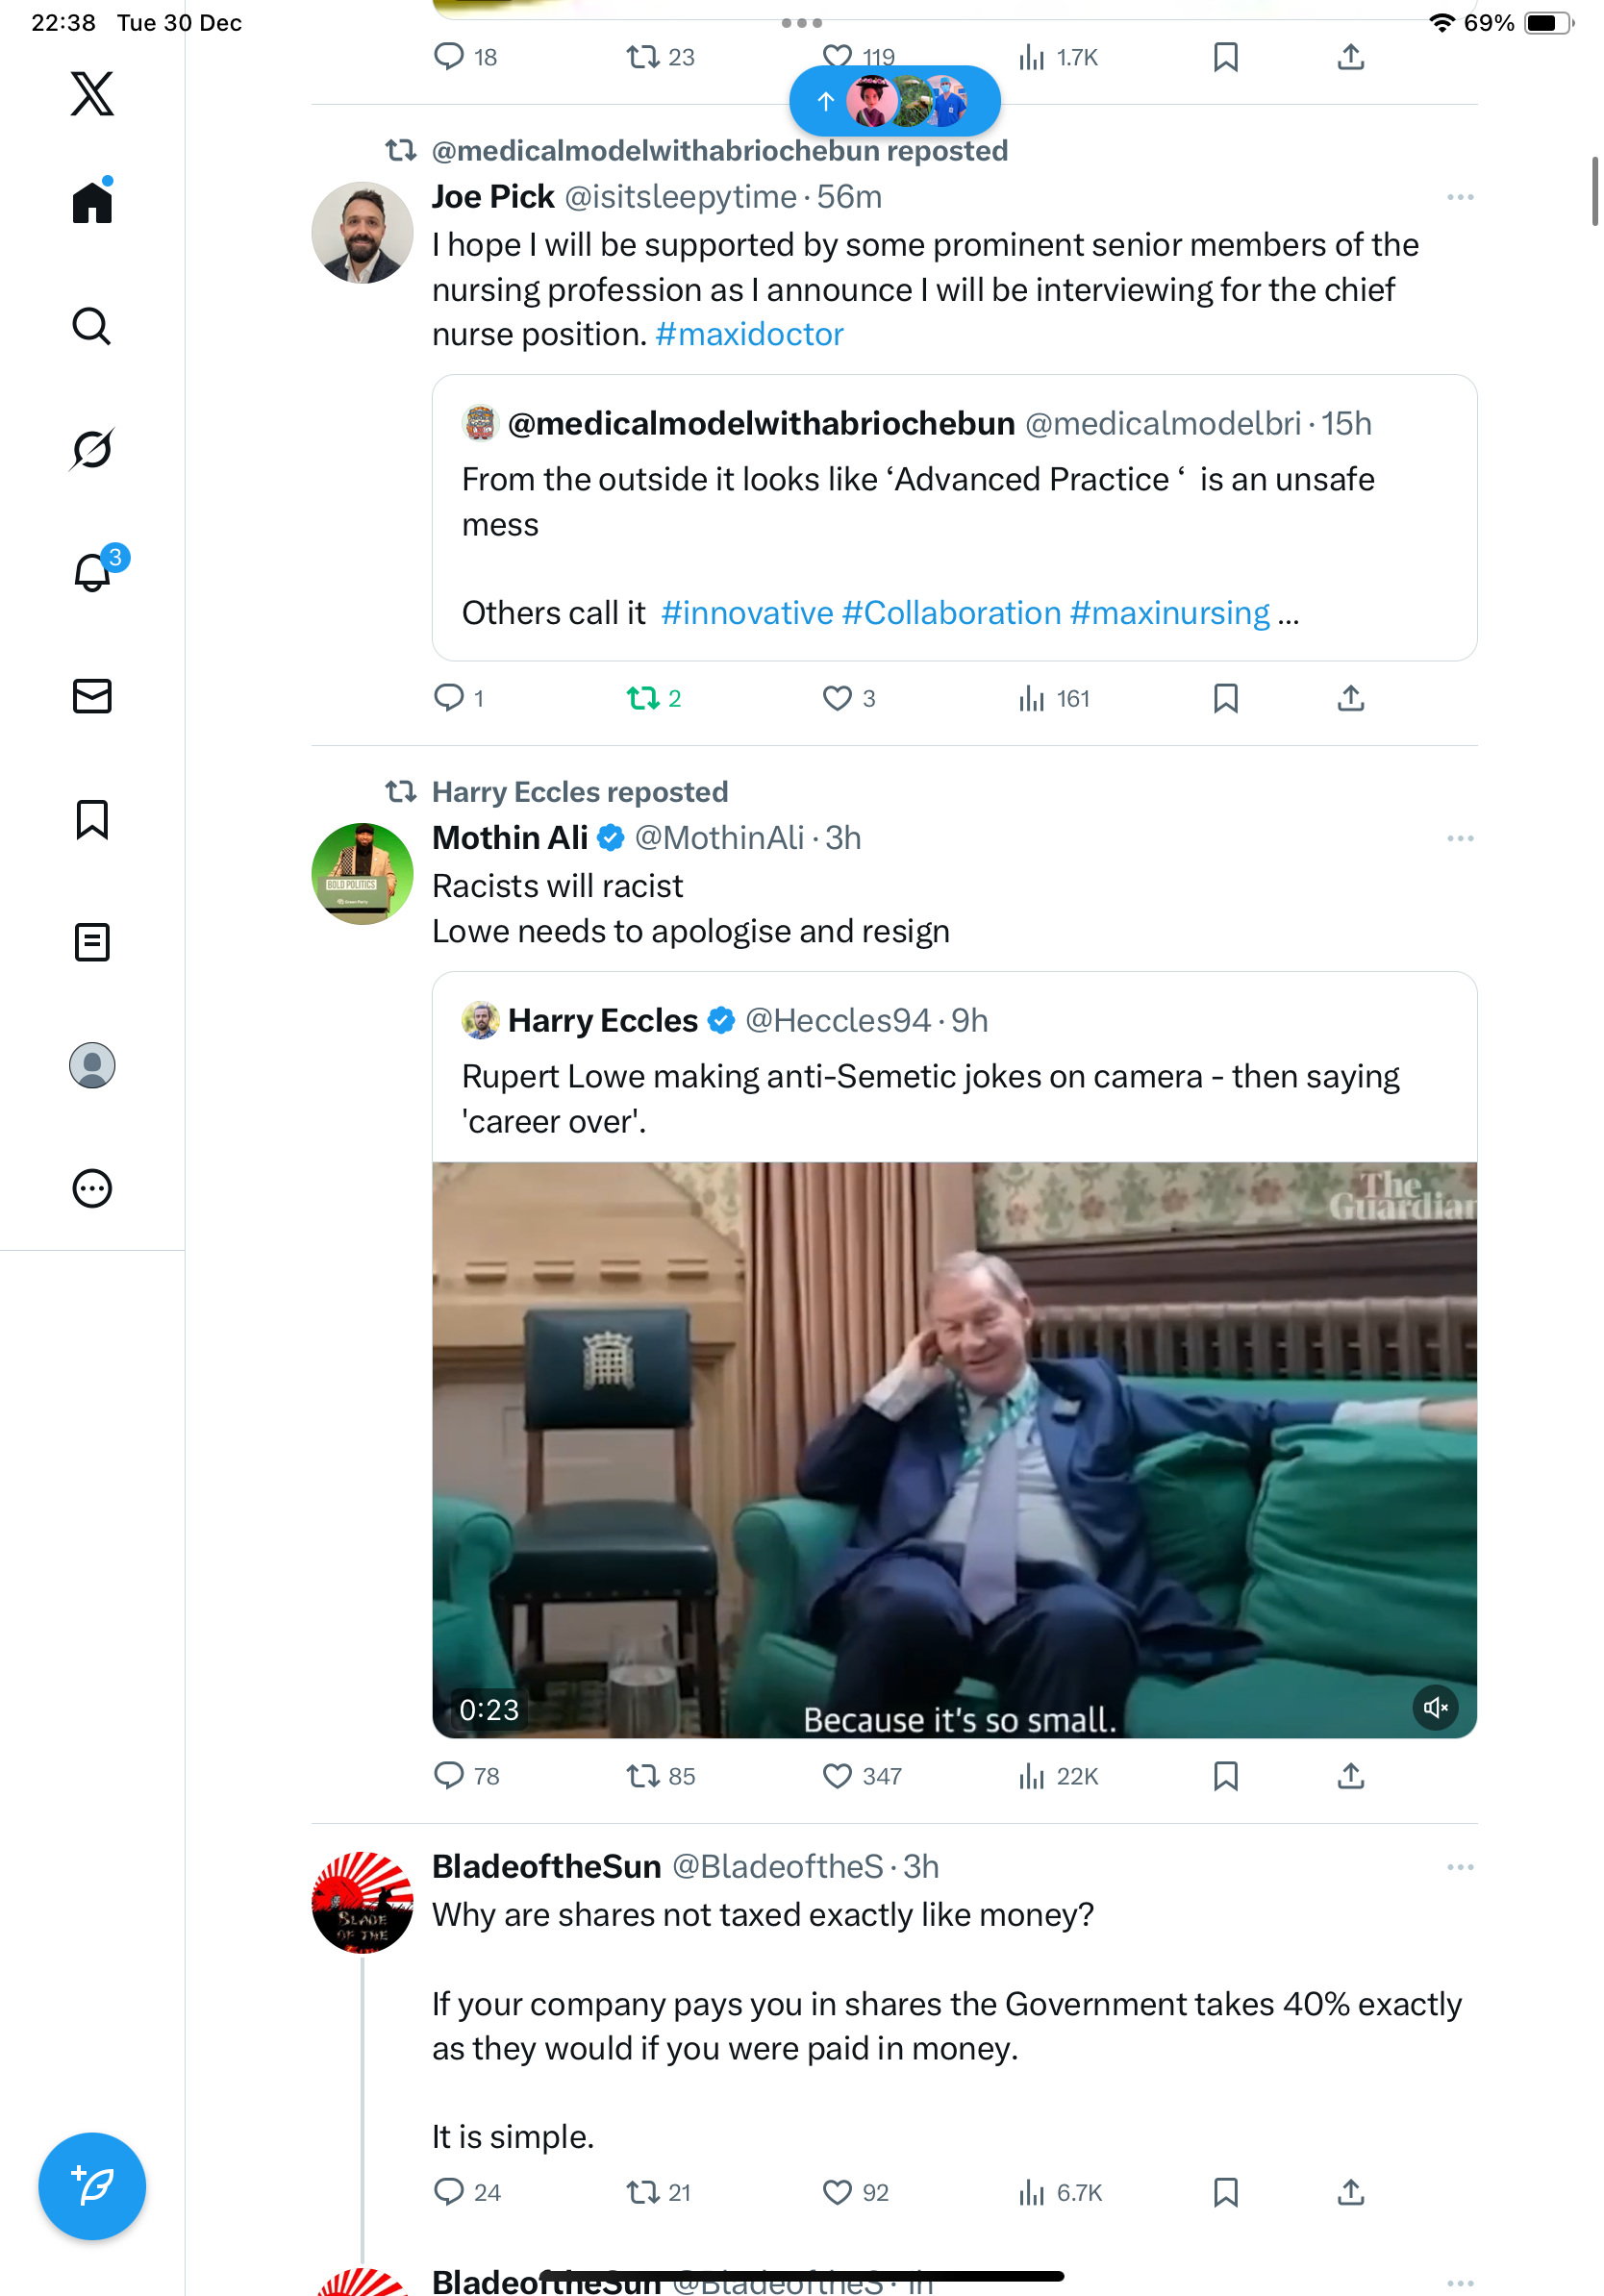Image resolution: width=1604 pixels, height=2296 pixels.
Task: Tap the compose post floating button
Action: [x=92, y=2186]
